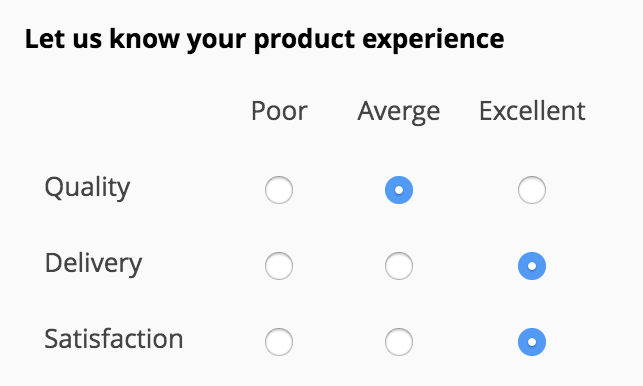This screenshot has width=643, height=386.
Task: Choose Poor for the Delivery row
Action: pyautogui.click(x=279, y=266)
